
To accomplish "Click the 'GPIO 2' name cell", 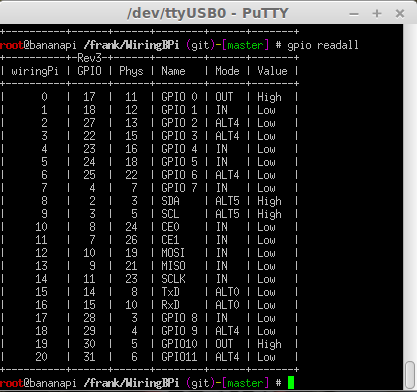I will (179, 123).
